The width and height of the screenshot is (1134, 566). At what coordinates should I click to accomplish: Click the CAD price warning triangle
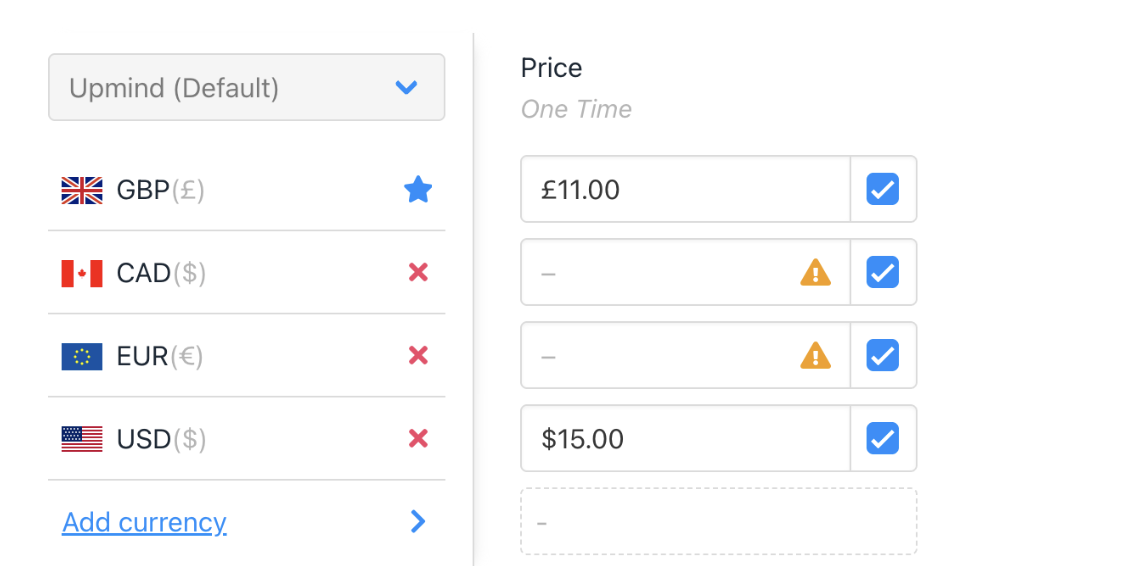815,272
